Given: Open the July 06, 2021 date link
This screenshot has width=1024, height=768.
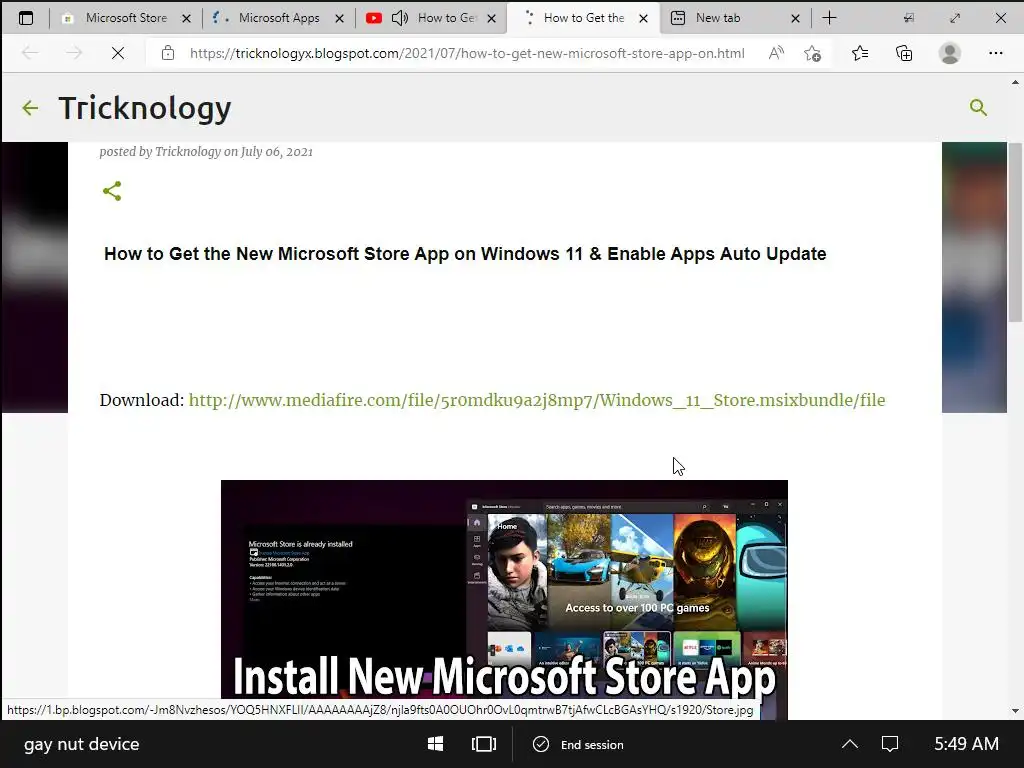Looking at the screenshot, I should (276, 152).
